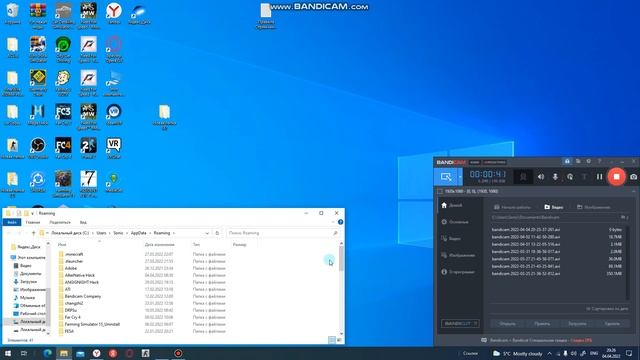Click AppData in Explorer breadcrumb path
Viewport: 640px width, 360px height.
[138, 233]
